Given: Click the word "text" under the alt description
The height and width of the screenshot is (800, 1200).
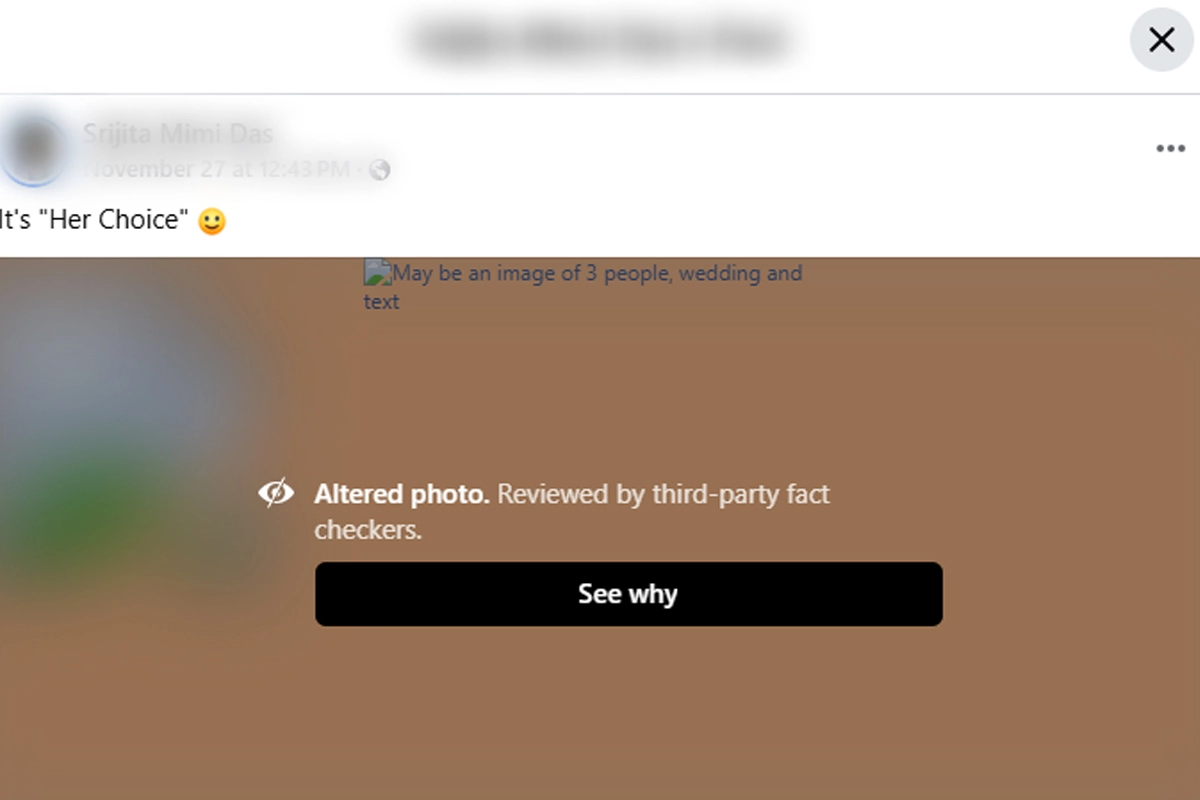Looking at the screenshot, I should 381,302.
